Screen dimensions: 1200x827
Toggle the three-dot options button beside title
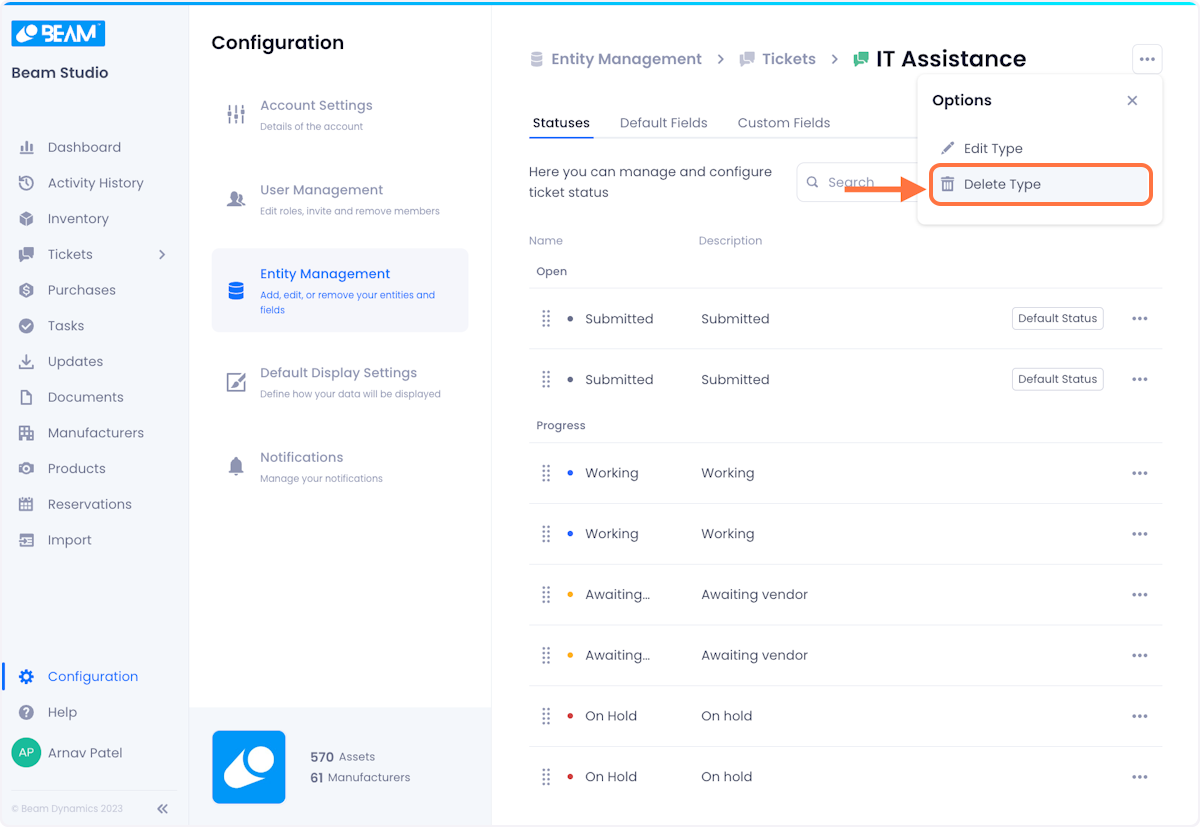pyautogui.click(x=1147, y=59)
